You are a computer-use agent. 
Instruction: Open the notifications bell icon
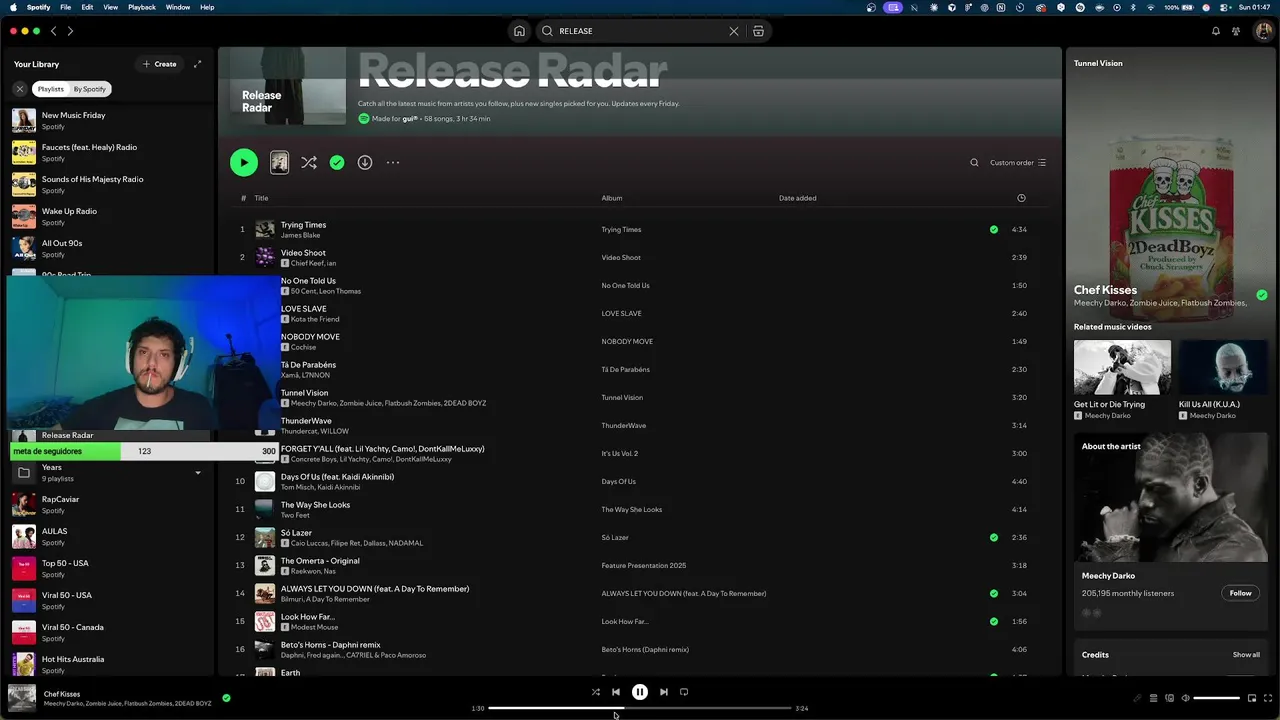pos(1216,31)
